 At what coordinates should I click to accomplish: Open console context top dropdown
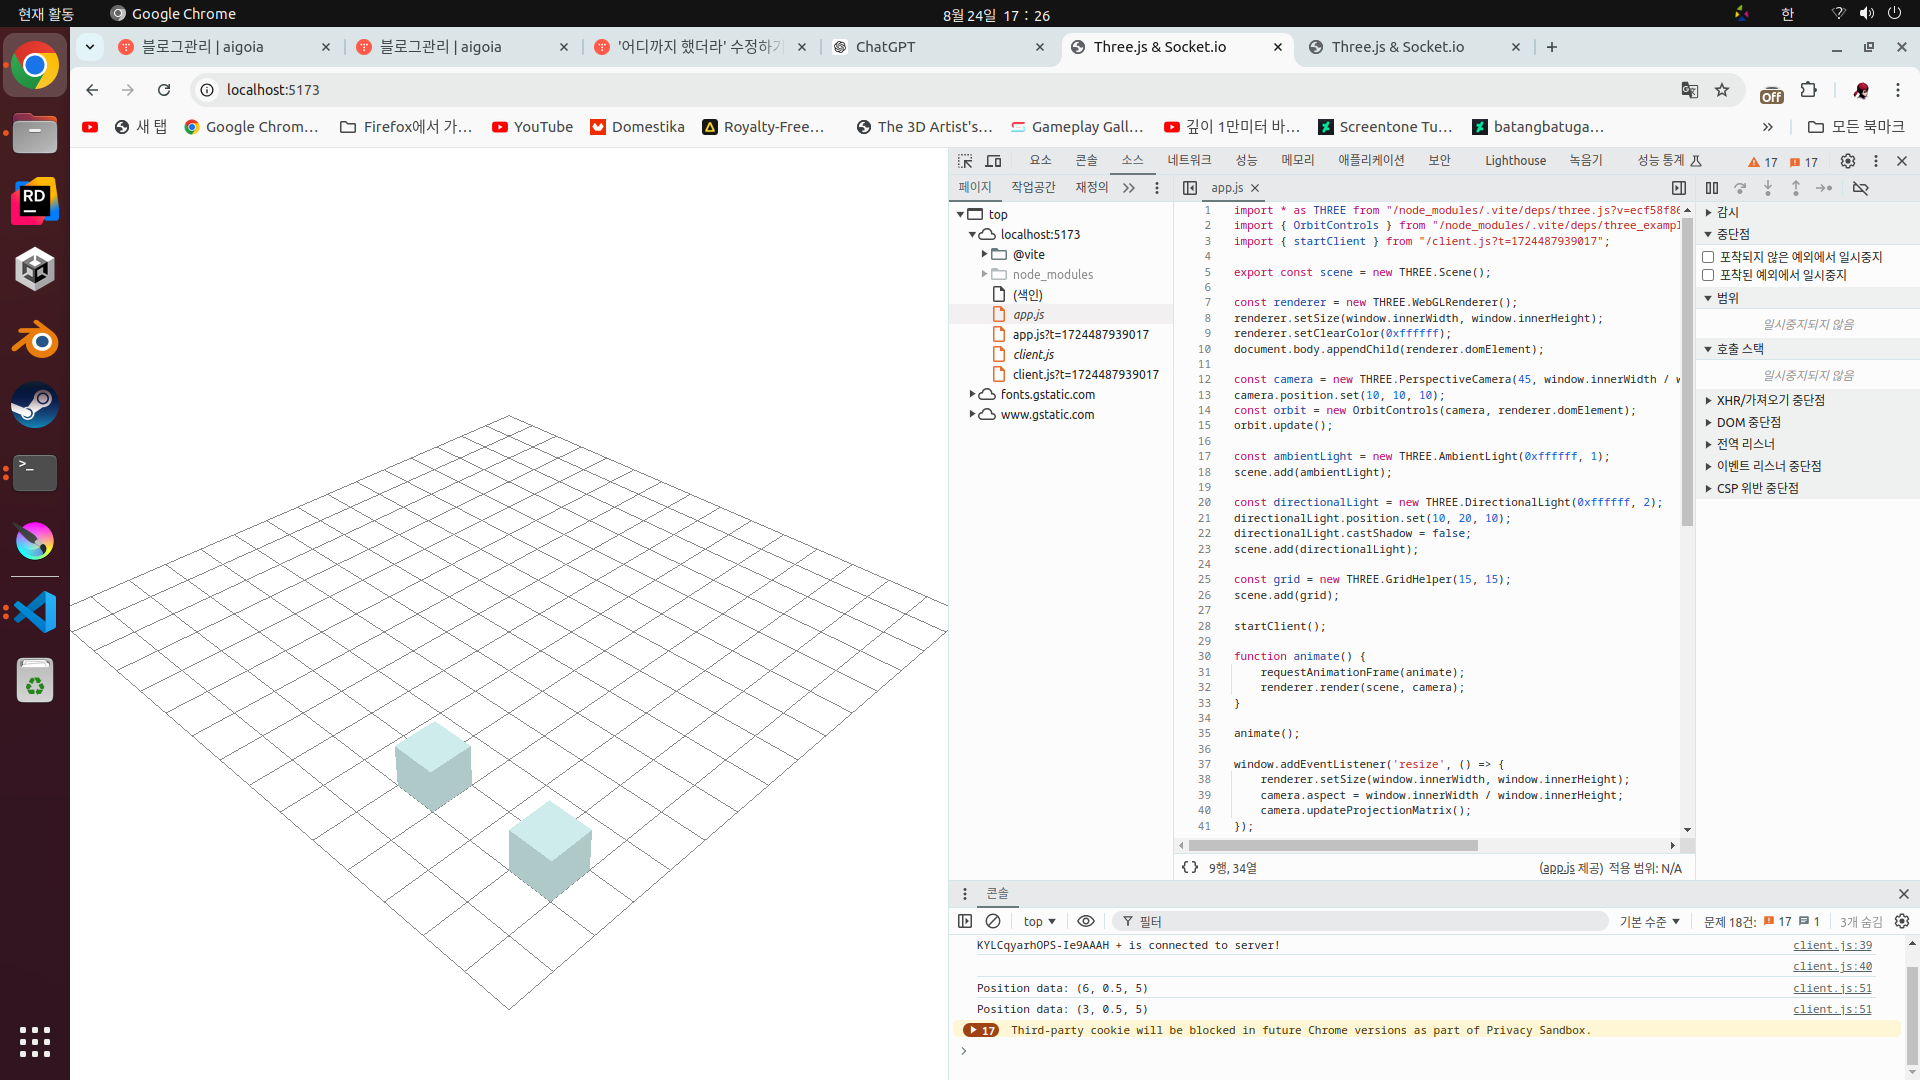coord(1039,921)
